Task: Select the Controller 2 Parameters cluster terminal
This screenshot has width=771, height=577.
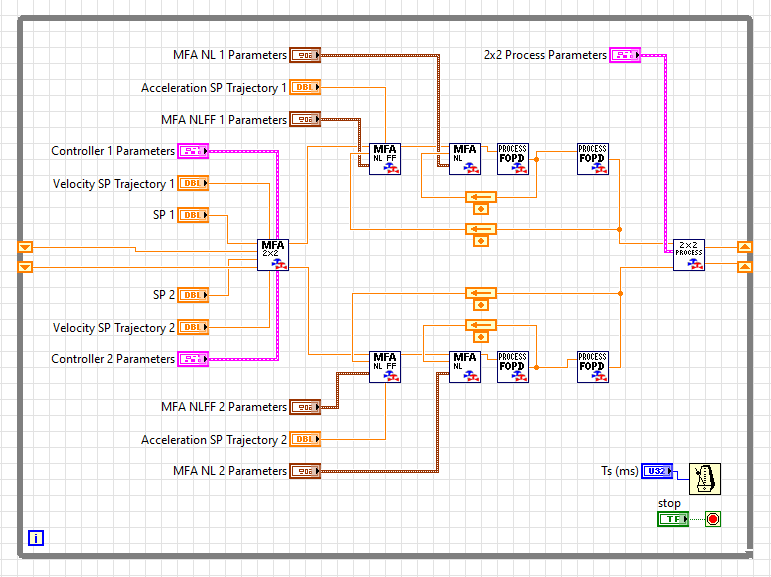Action: [x=193, y=359]
